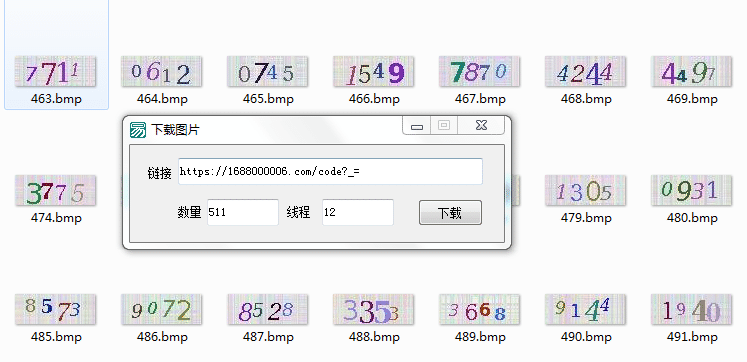Select the 479.bmp image file
Image resolution: width=747 pixels, height=362 pixels.
tap(585, 191)
